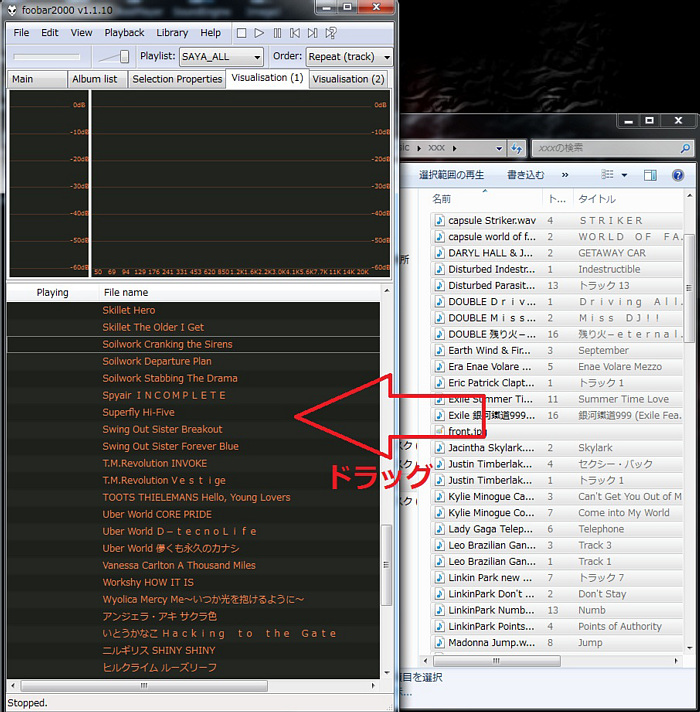The image size is (700, 712).
Task: Switch to the Main tab
Action: (x=37, y=79)
